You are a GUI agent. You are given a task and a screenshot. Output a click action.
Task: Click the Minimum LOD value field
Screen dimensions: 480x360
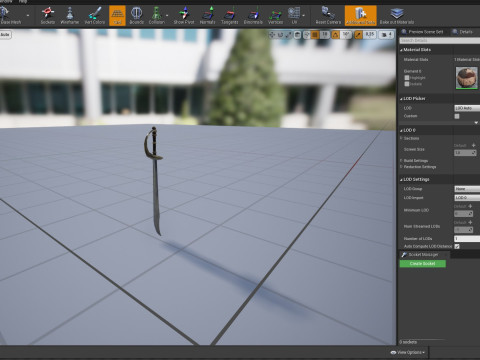click(463, 214)
